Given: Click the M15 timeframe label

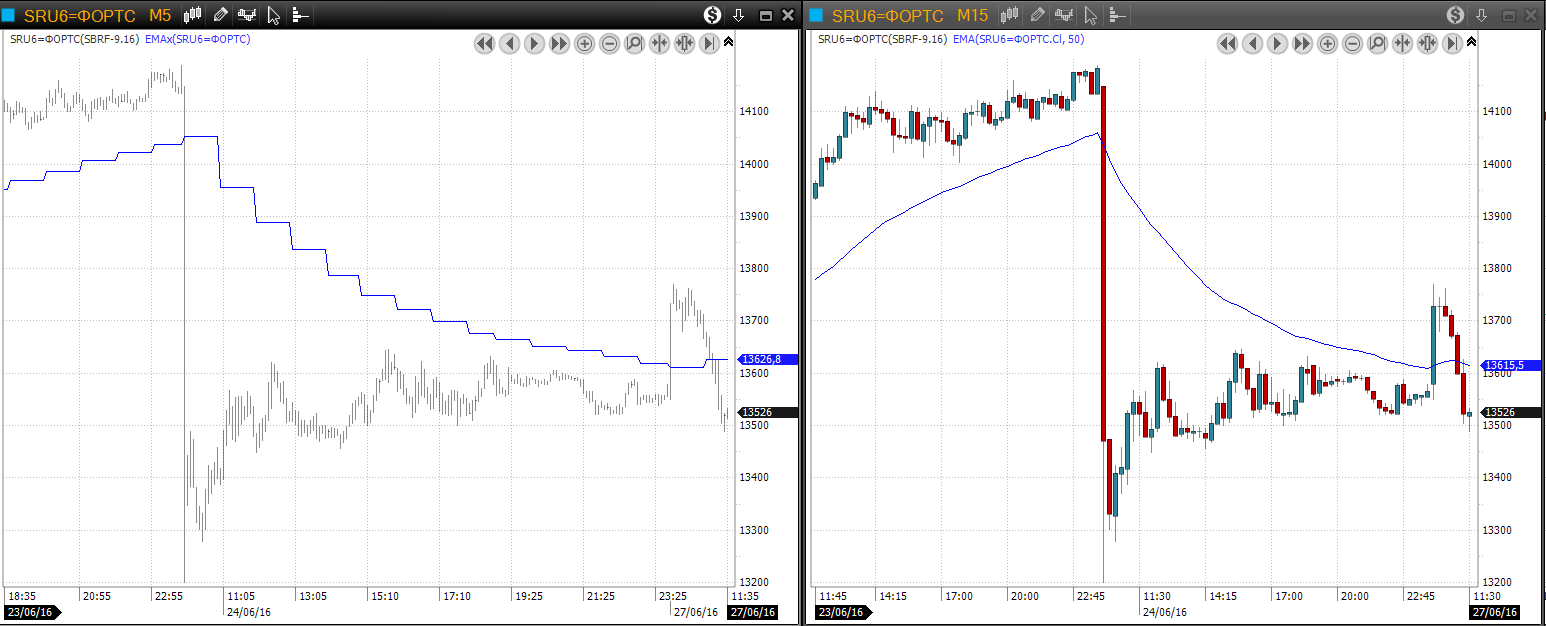Looking at the screenshot, I should [x=972, y=15].
